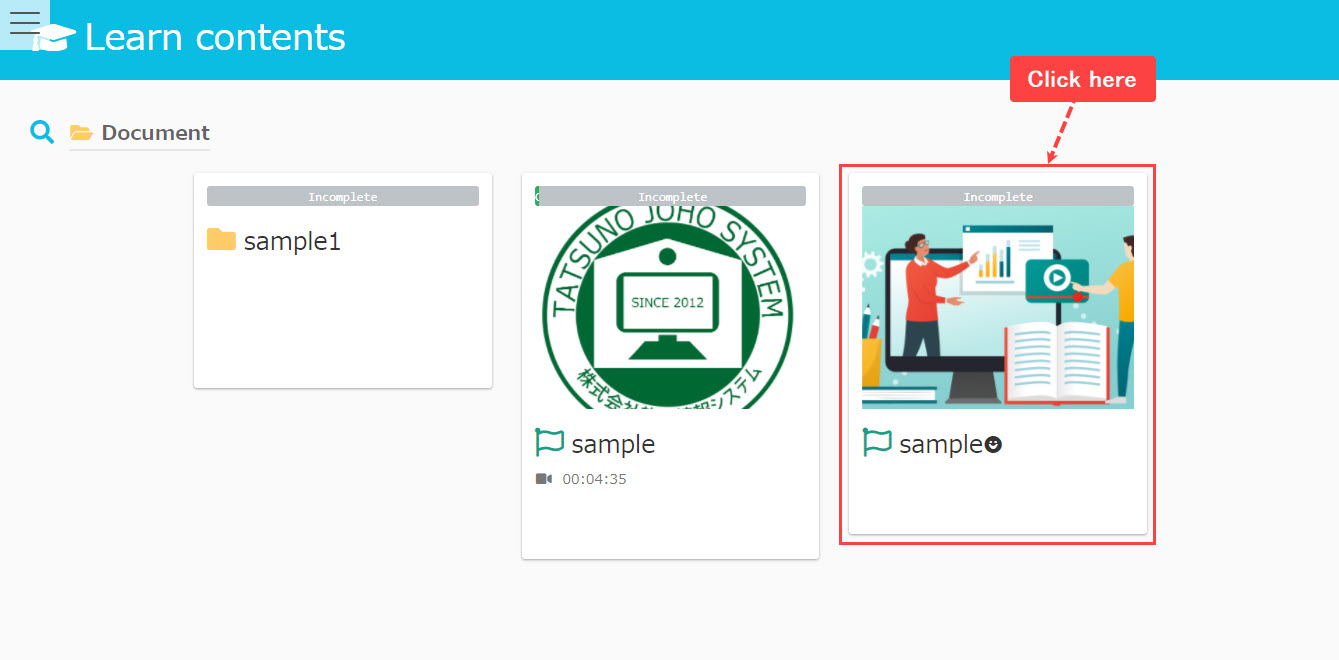
Task: Click the sample title on the rightmost card
Action: point(940,444)
